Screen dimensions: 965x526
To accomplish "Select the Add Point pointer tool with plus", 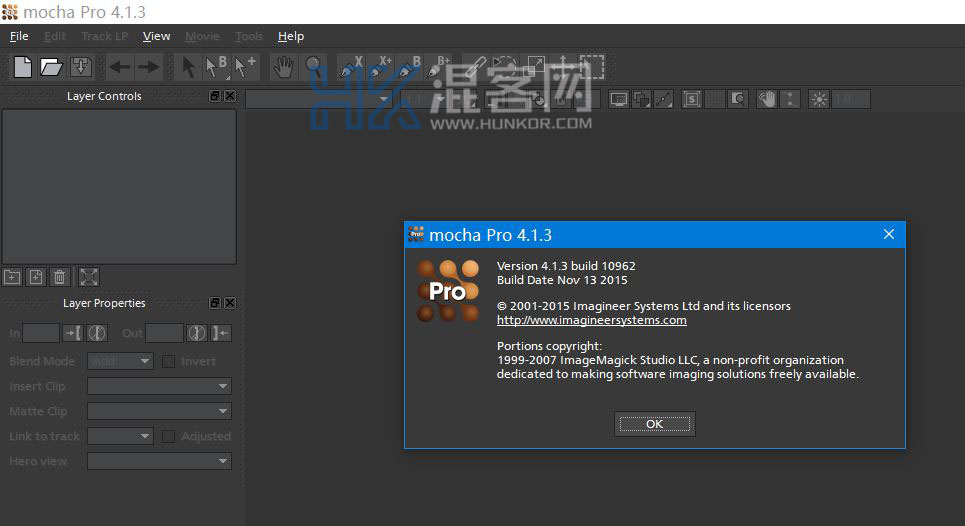I will click(x=244, y=66).
